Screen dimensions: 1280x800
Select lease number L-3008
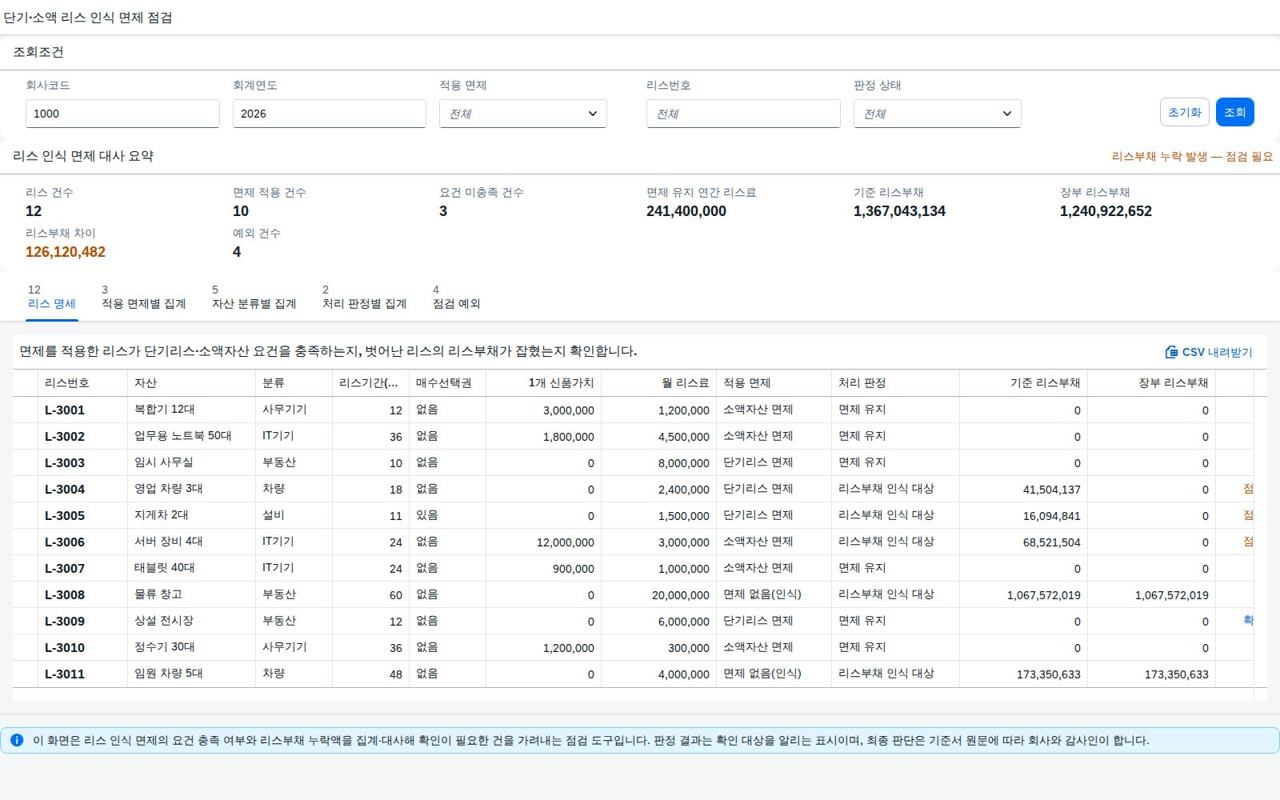pos(65,595)
